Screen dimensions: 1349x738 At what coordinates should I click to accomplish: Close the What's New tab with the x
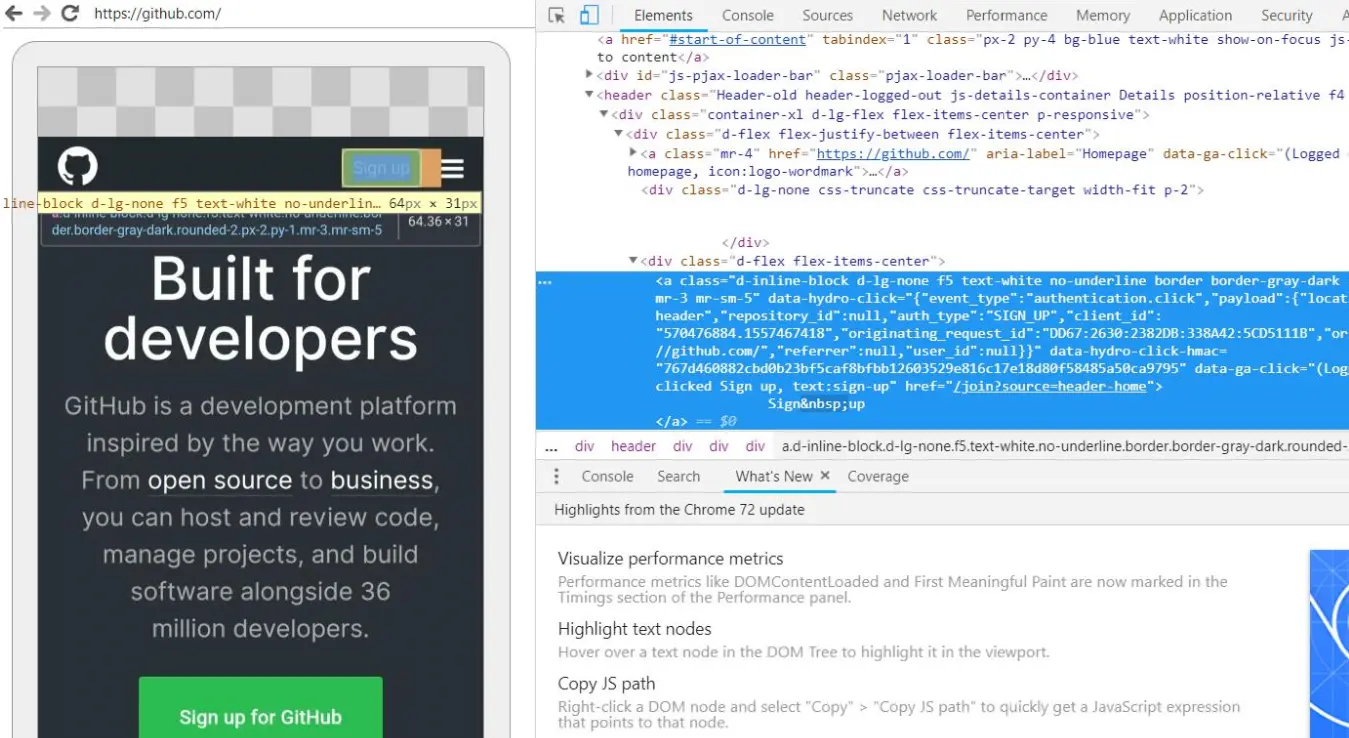825,476
